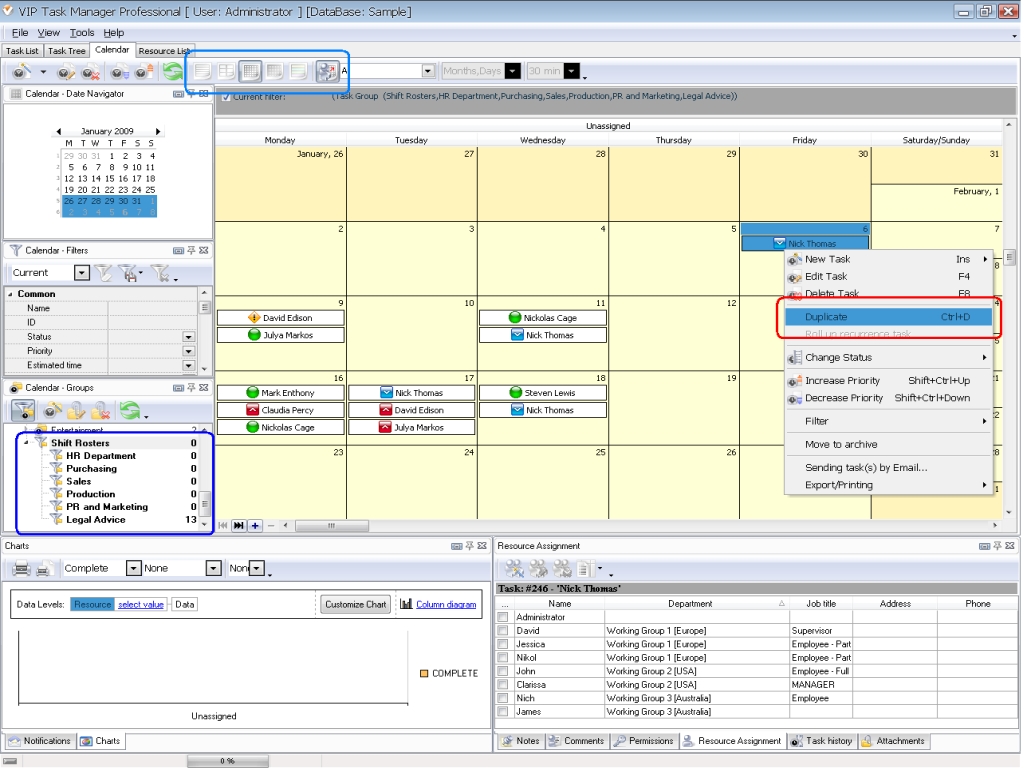Click the Column diagram link

(x=445, y=604)
